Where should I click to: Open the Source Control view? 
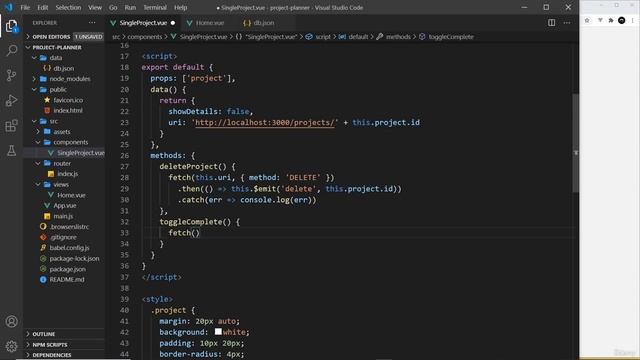[11, 76]
